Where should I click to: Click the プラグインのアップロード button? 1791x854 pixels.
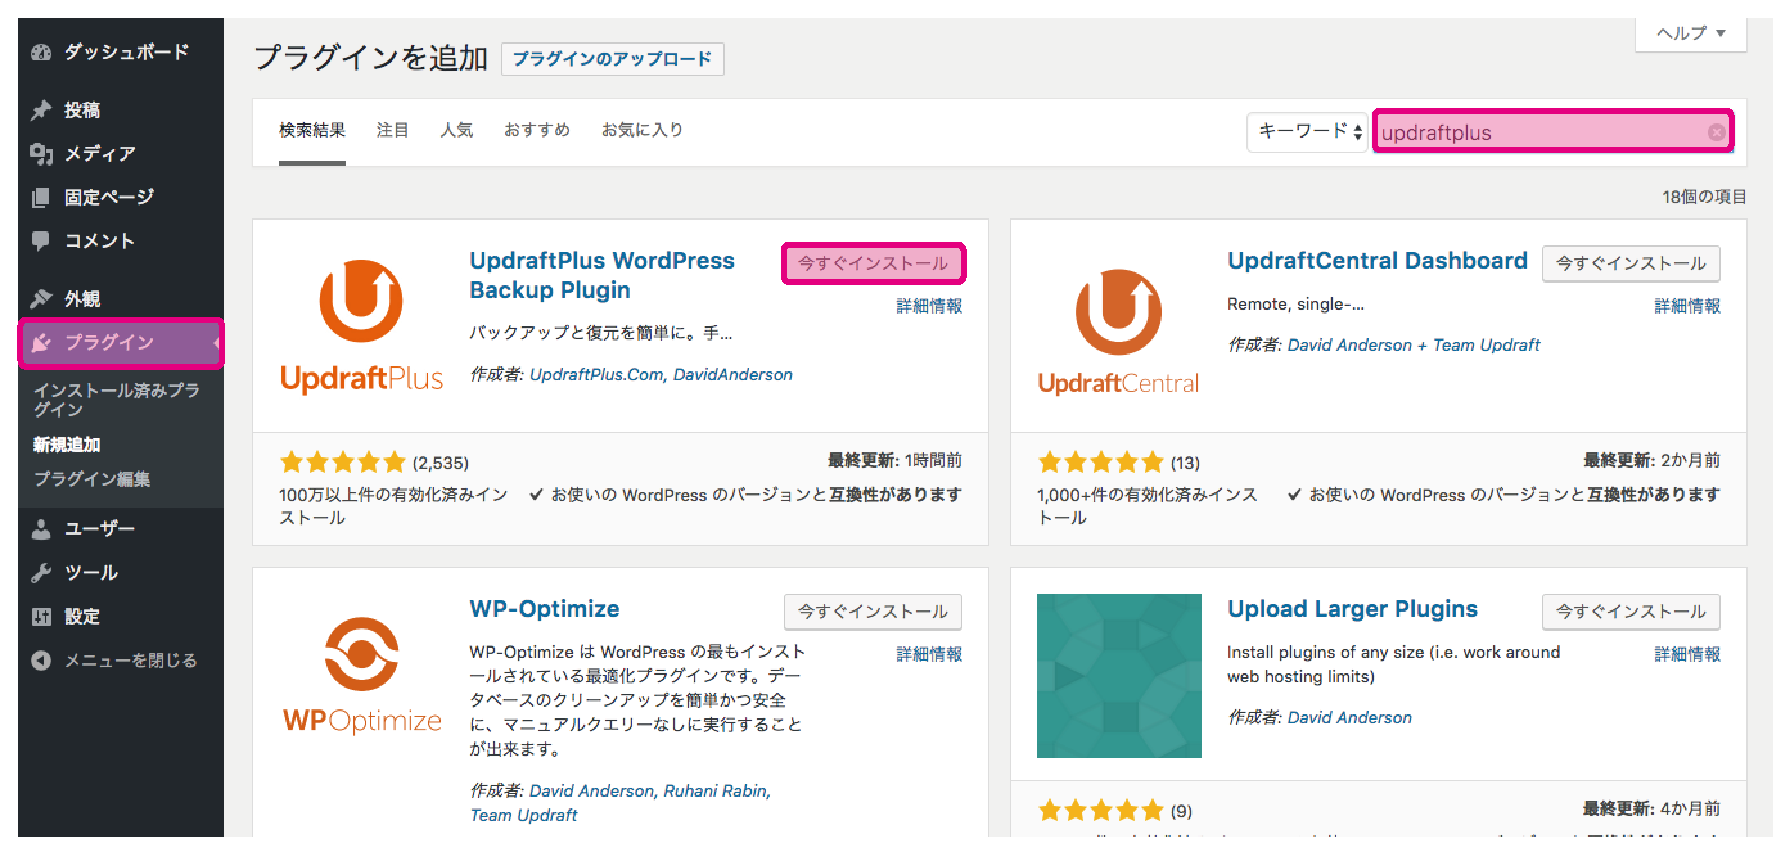612,59
